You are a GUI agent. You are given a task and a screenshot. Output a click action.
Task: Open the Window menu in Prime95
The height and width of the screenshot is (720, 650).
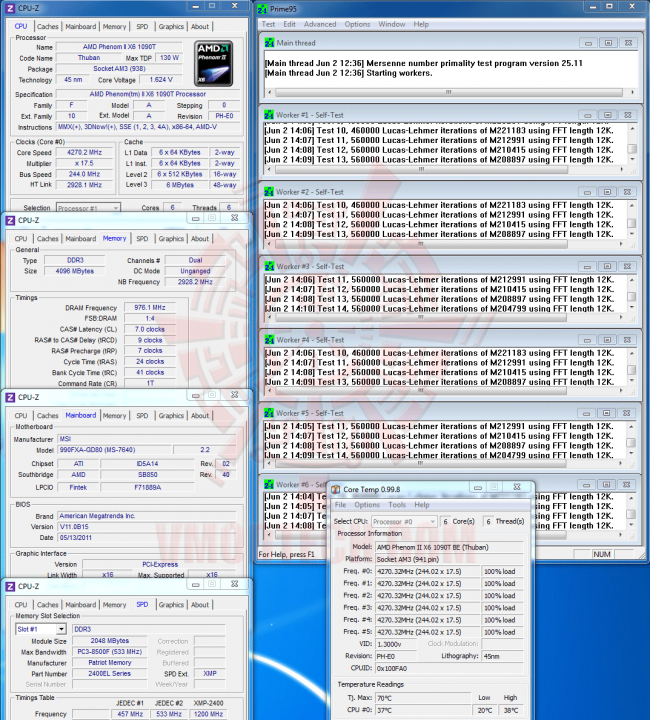click(392, 24)
